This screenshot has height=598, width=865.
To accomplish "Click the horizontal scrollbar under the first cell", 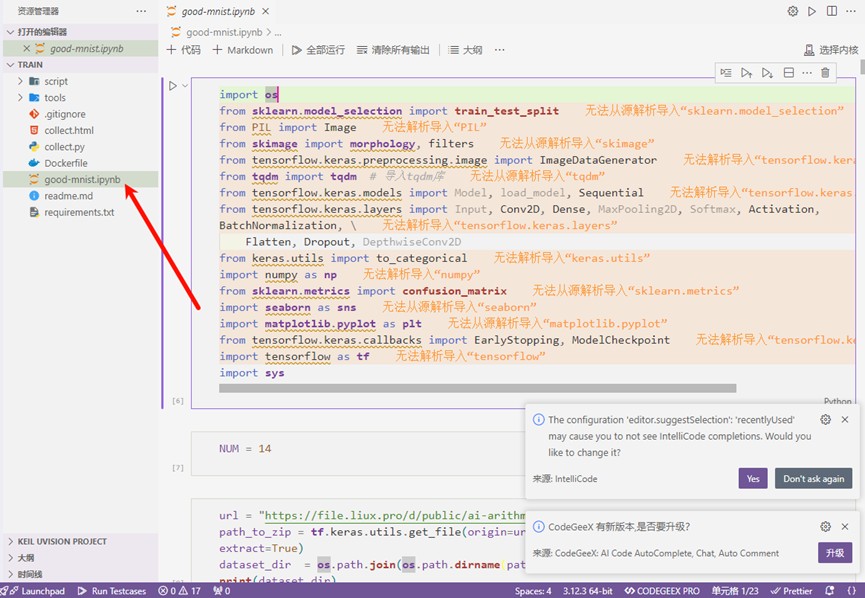I will pyautogui.click(x=477, y=388).
